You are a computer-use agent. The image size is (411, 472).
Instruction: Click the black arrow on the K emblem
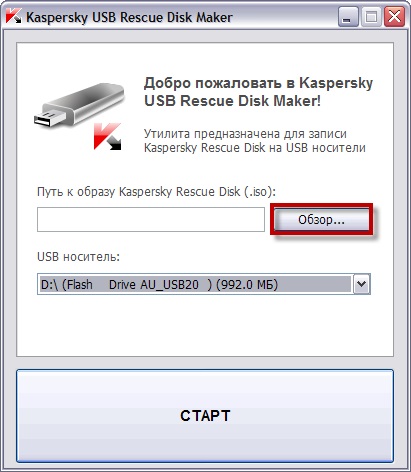tap(115, 142)
